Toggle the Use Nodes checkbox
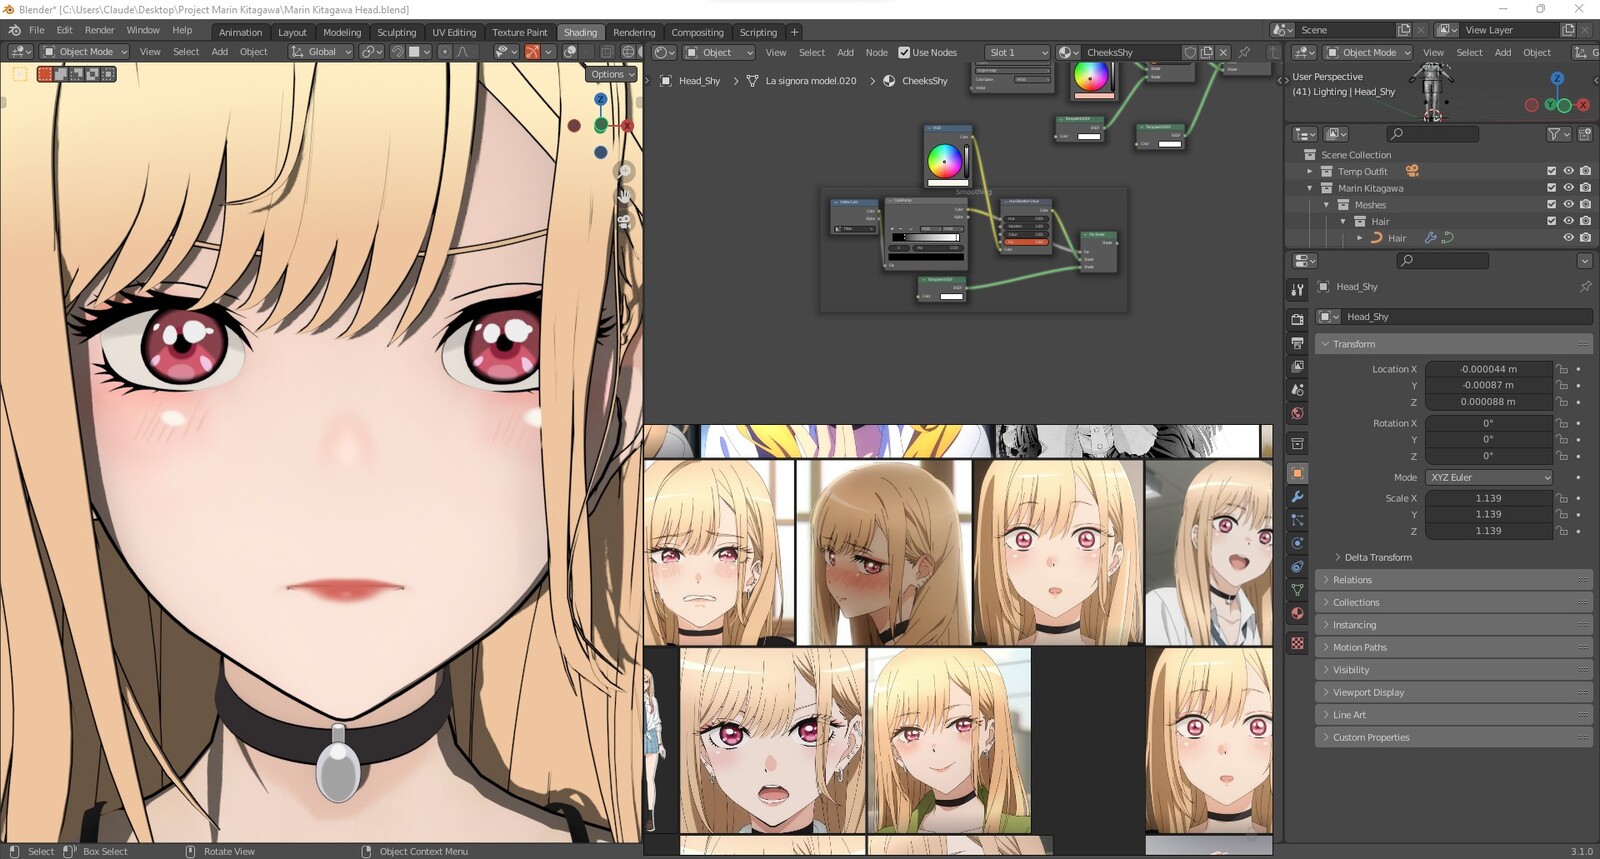The width and height of the screenshot is (1600, 859). (904, 52)
